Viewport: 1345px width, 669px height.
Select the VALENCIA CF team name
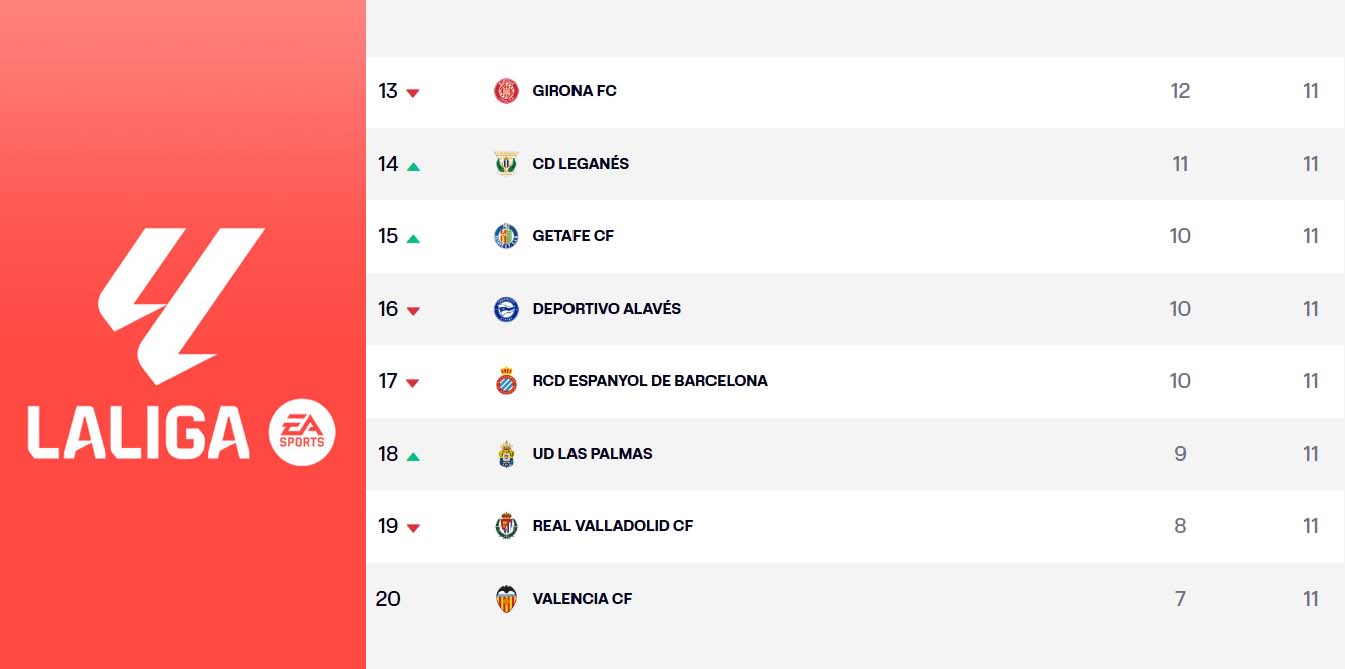point(582,599)
